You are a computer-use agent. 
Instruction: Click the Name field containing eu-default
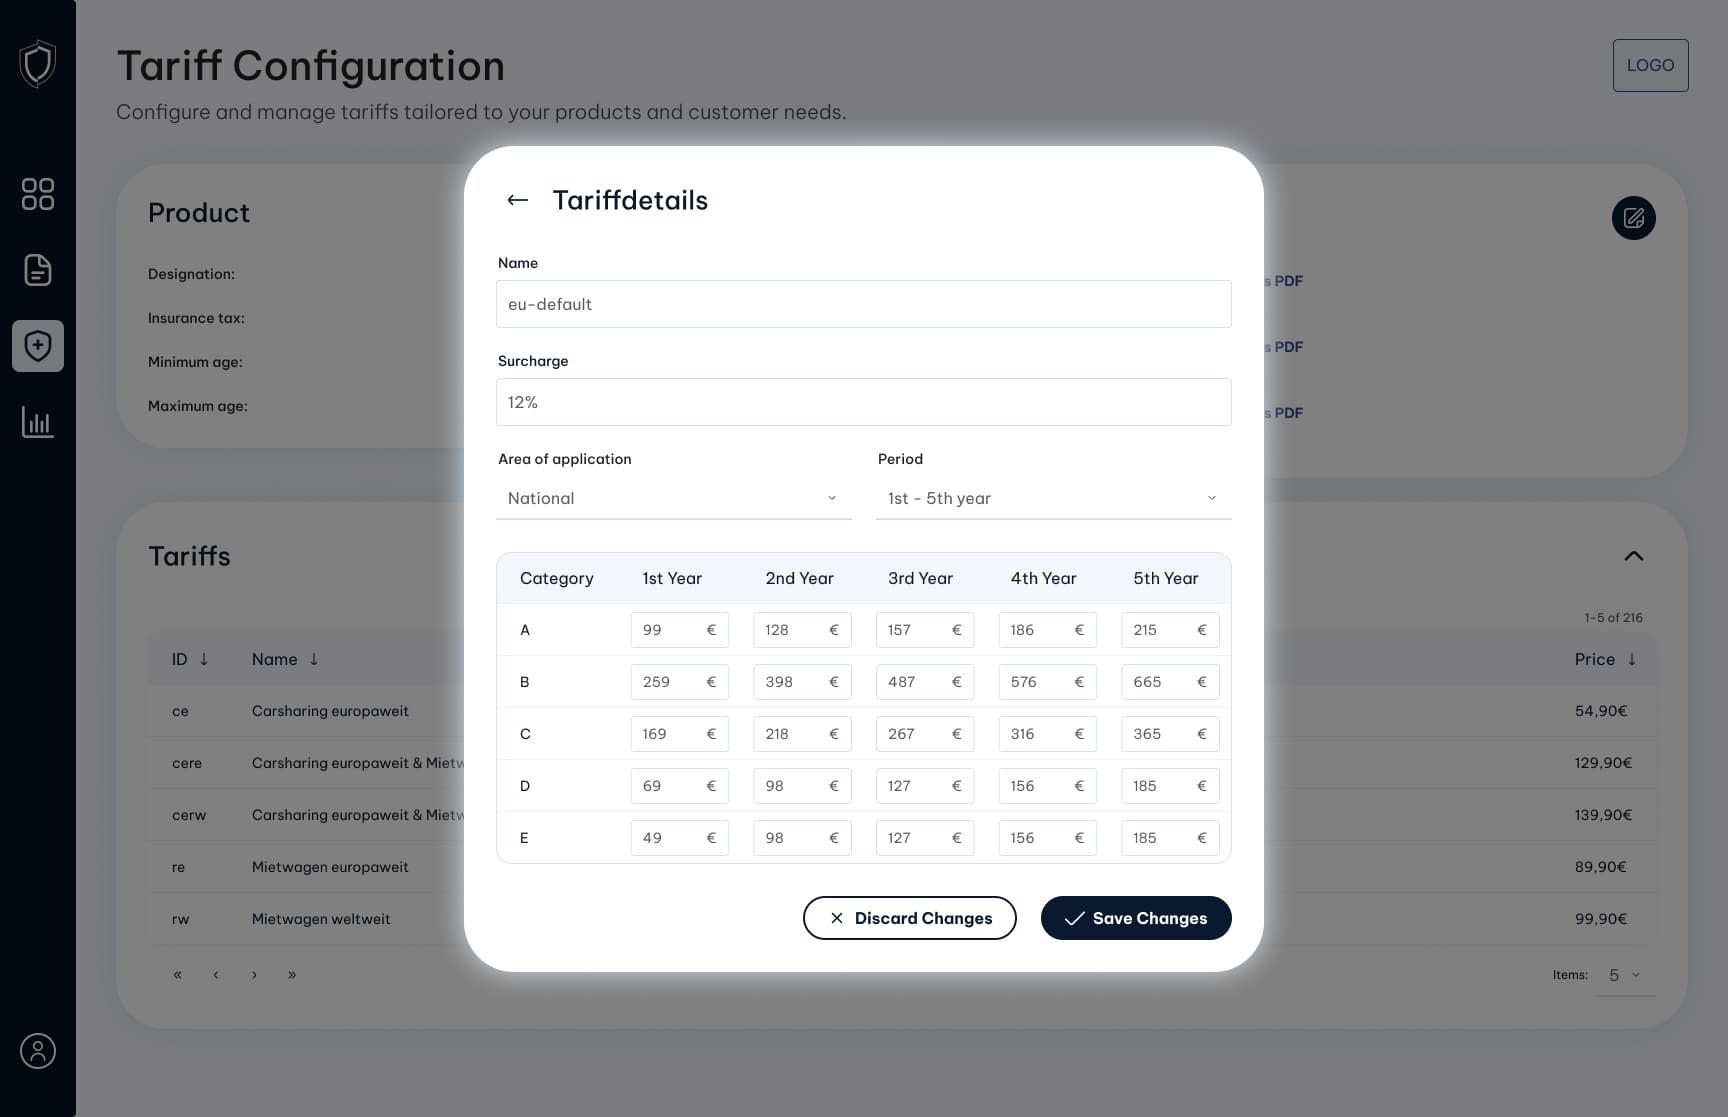tap(863, 304)
